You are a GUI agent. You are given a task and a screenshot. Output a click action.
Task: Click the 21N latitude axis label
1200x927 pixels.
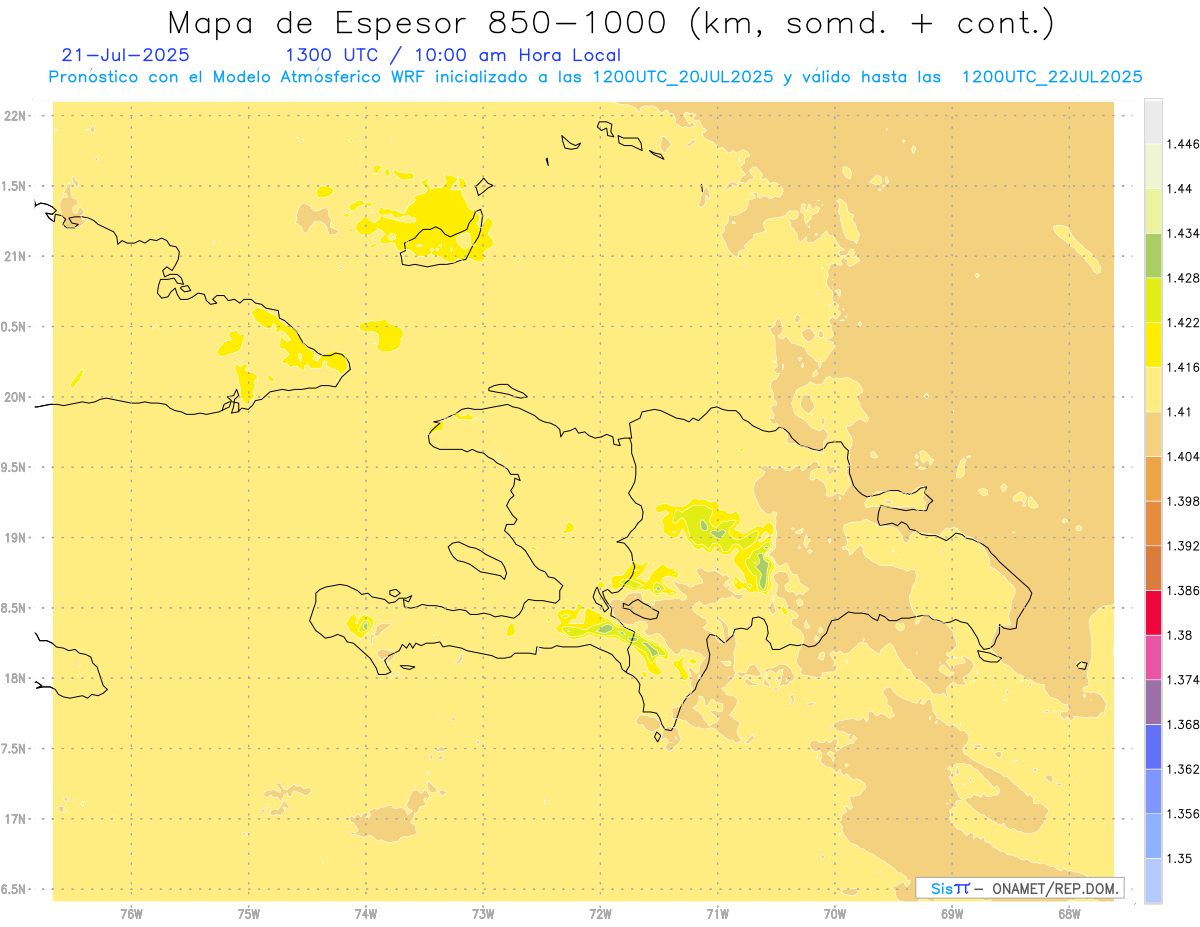tap(17, 256)
